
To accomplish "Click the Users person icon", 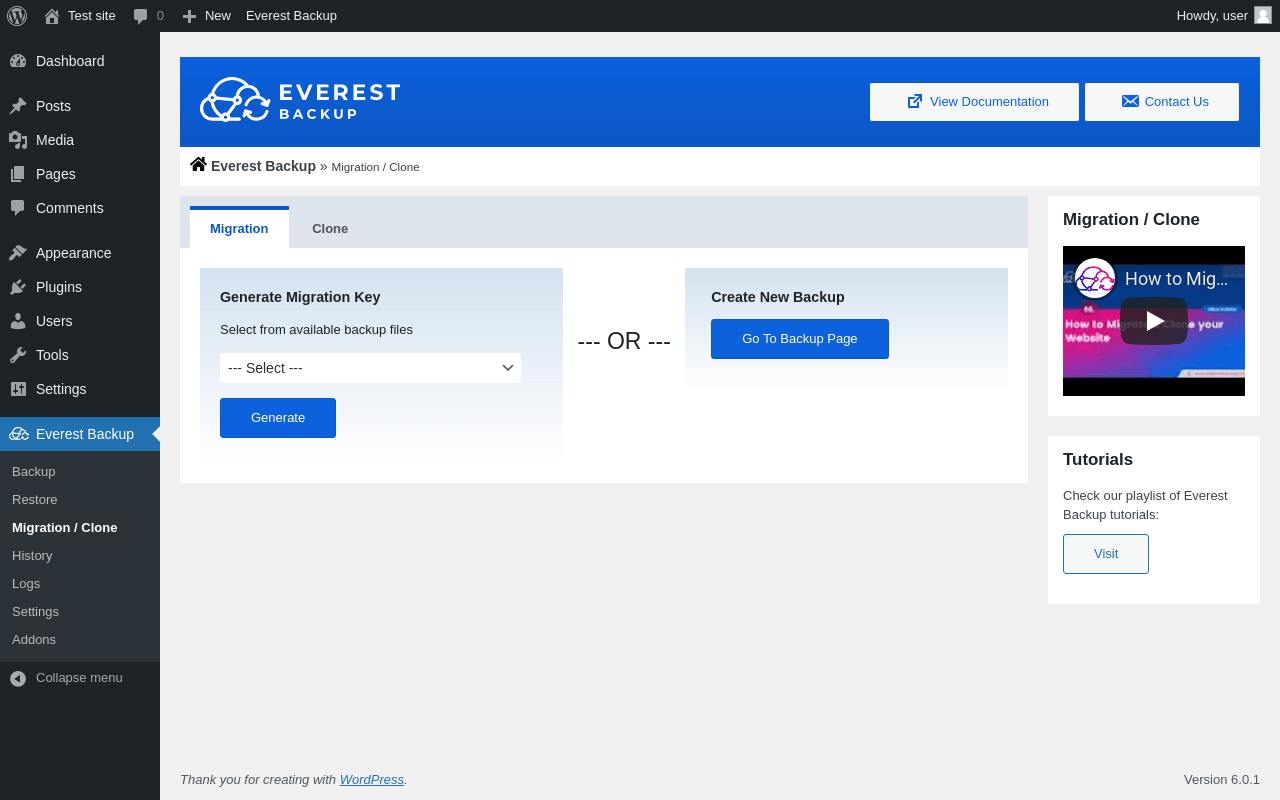I will coord(18,321).
